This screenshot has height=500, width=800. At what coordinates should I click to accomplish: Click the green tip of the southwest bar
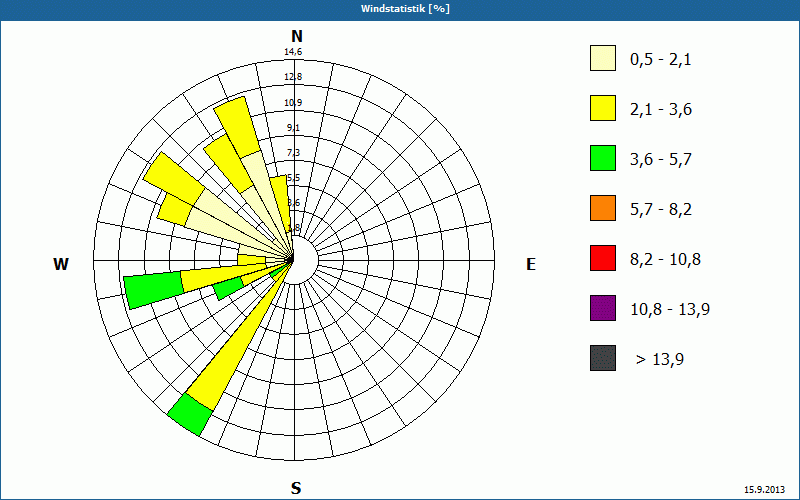(x=190, y=415)
